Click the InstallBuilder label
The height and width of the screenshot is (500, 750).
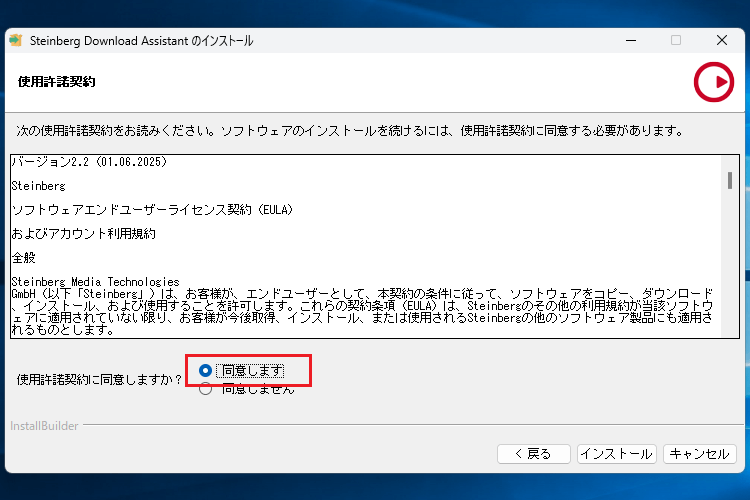[x=44, y=426]
